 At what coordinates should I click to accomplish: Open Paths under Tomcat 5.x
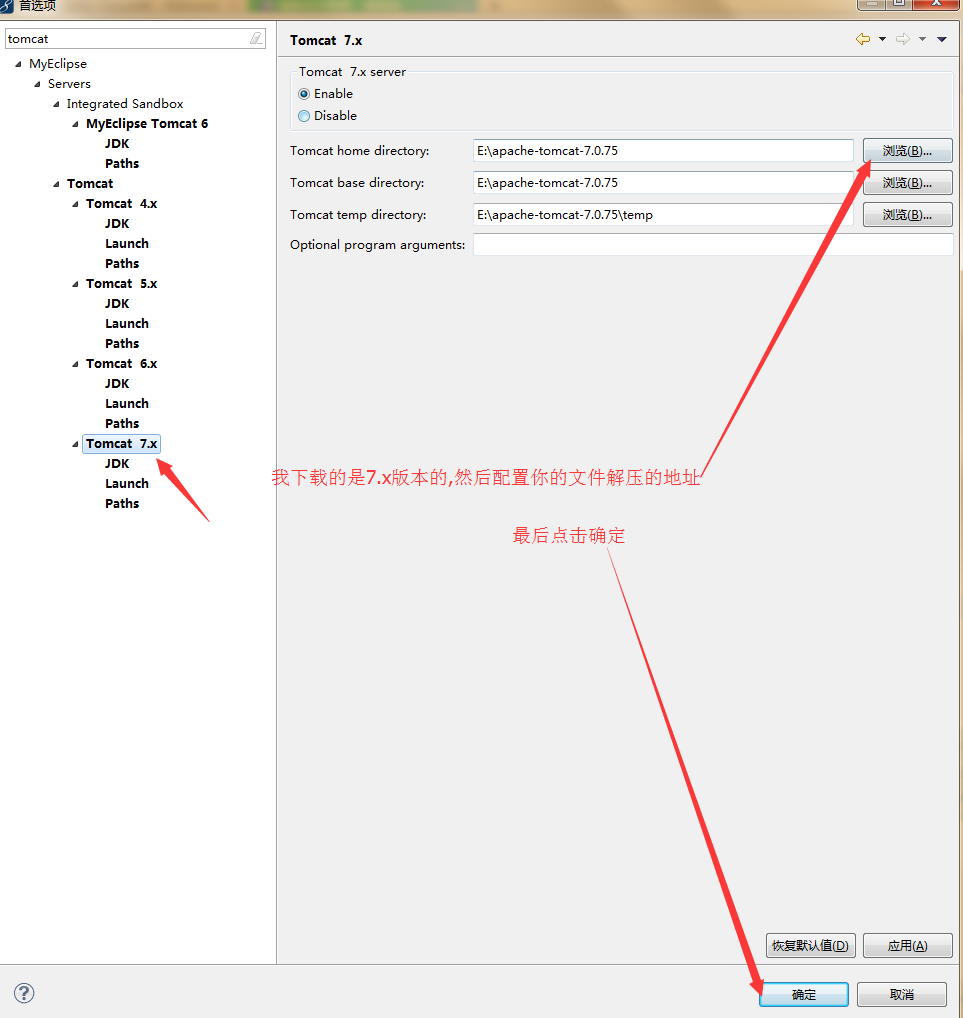click(122, 343)
